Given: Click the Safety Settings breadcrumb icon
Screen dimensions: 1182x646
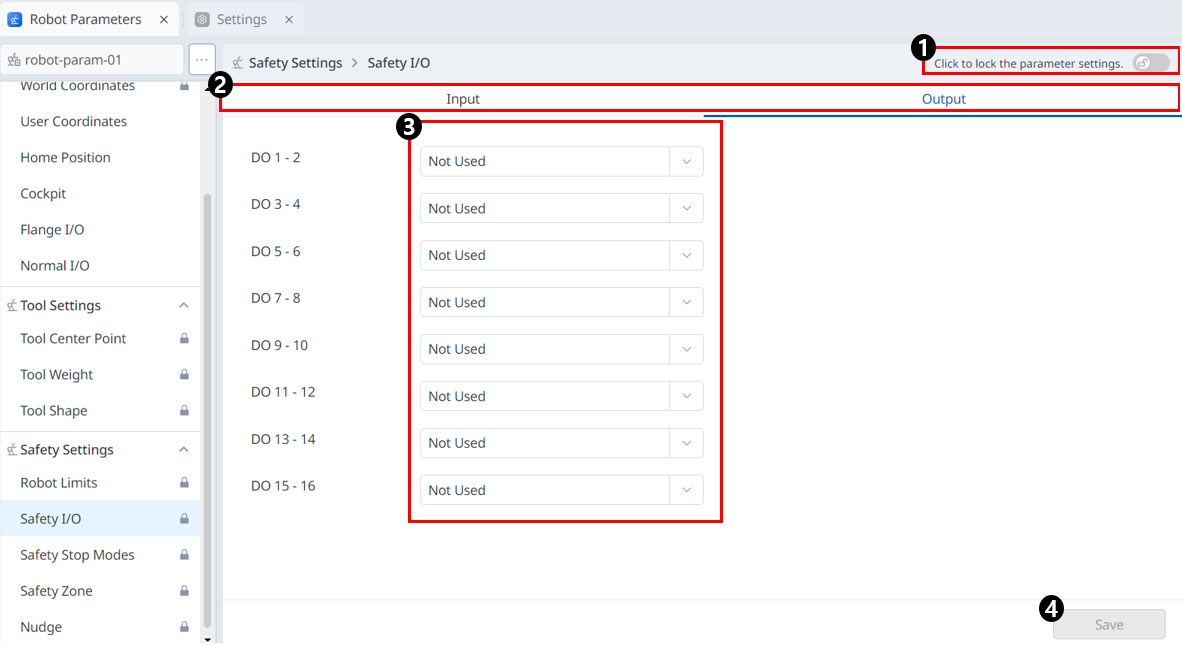Looking at the screenshot, I should click(x=238, y=63).
